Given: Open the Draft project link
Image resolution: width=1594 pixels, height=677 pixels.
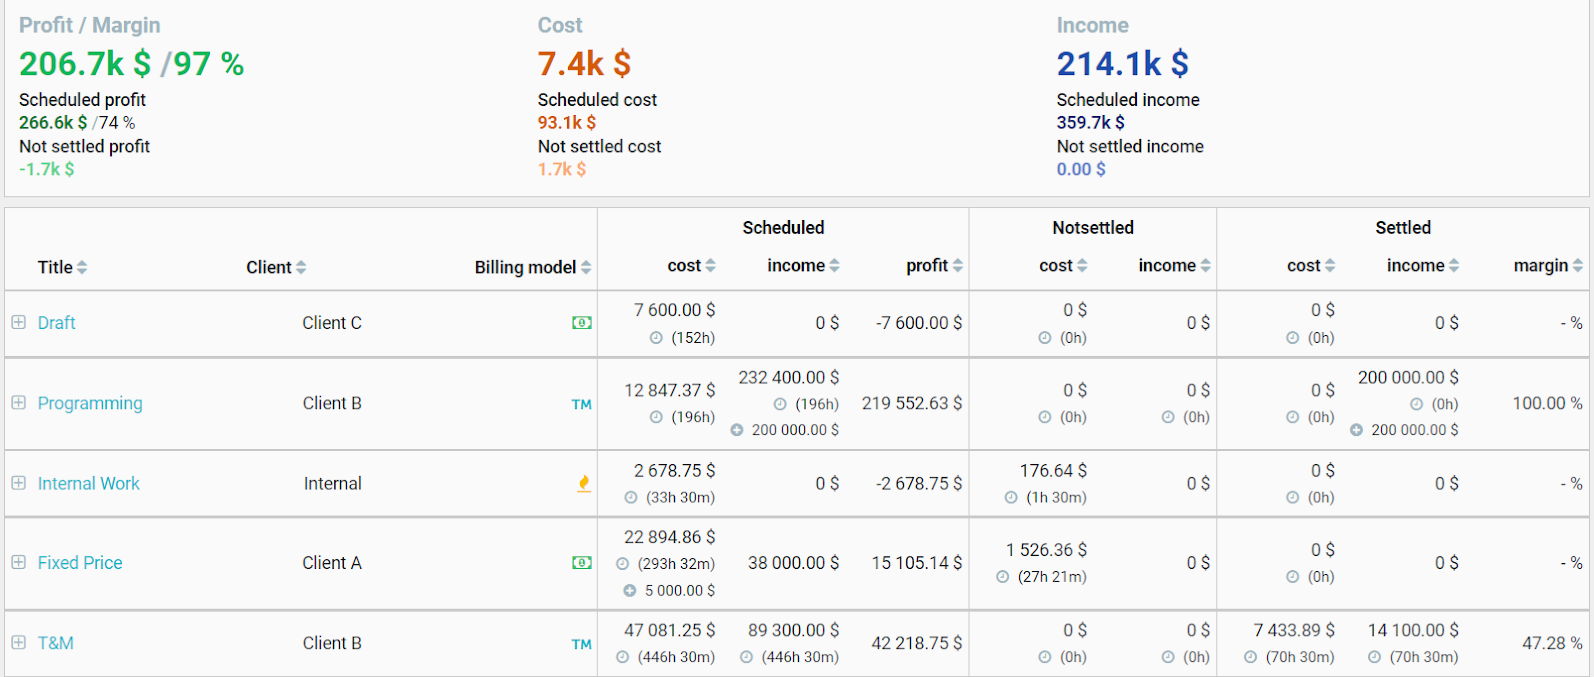Looking at the screenshot, I should tap(57, 323).
